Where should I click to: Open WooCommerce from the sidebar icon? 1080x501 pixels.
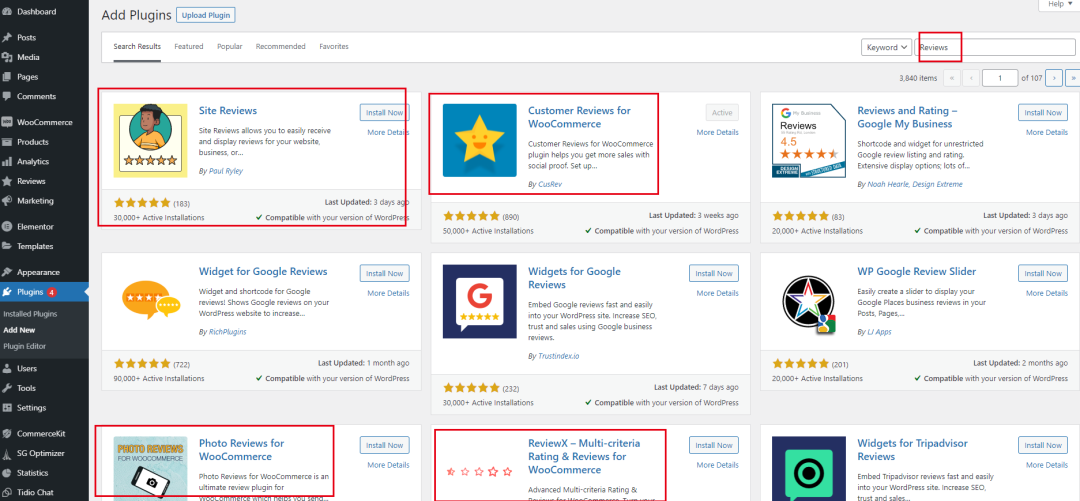tap(8, 122)
